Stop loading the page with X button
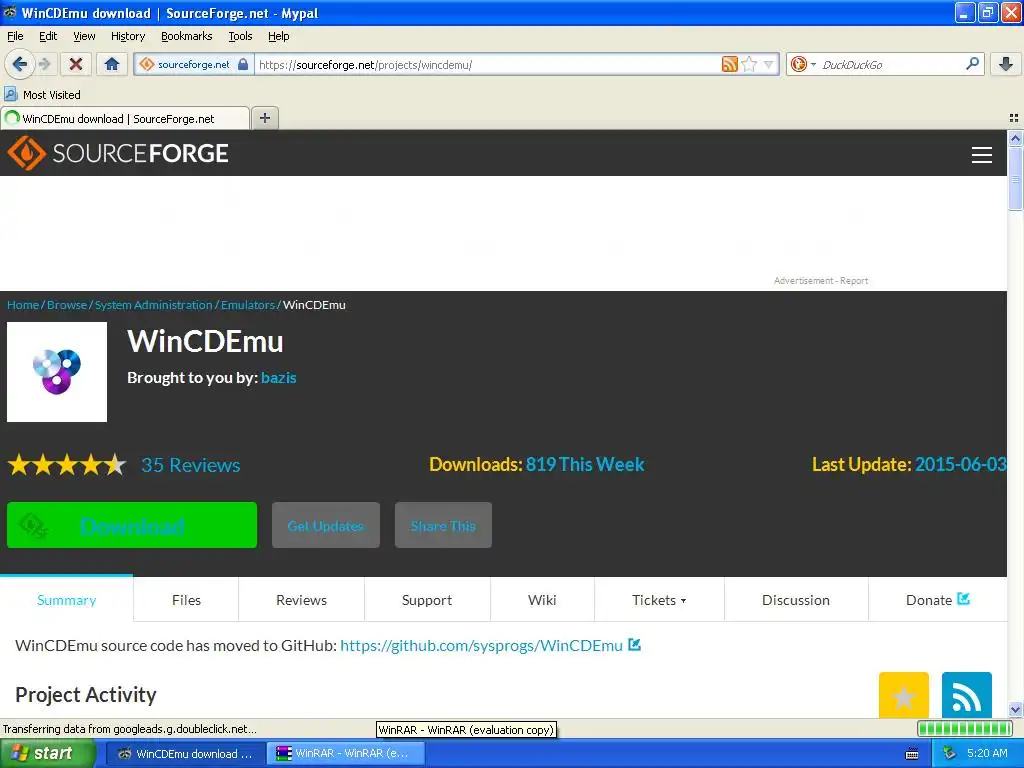This screenshot has height=768, width=1024. tap(76, 64)
